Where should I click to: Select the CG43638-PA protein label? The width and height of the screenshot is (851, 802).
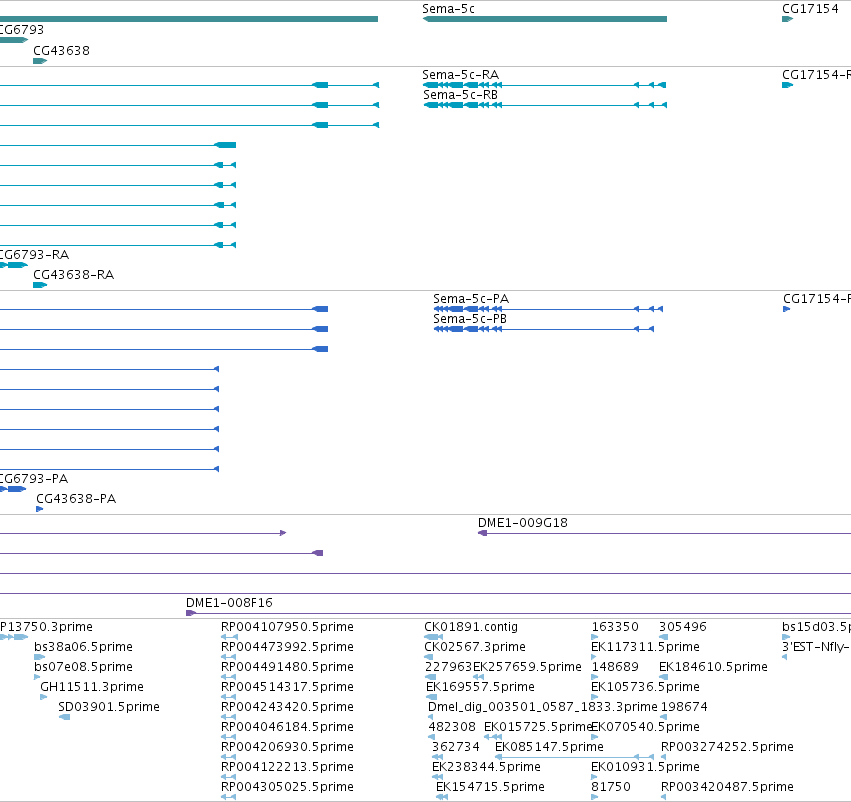(76, 499)
